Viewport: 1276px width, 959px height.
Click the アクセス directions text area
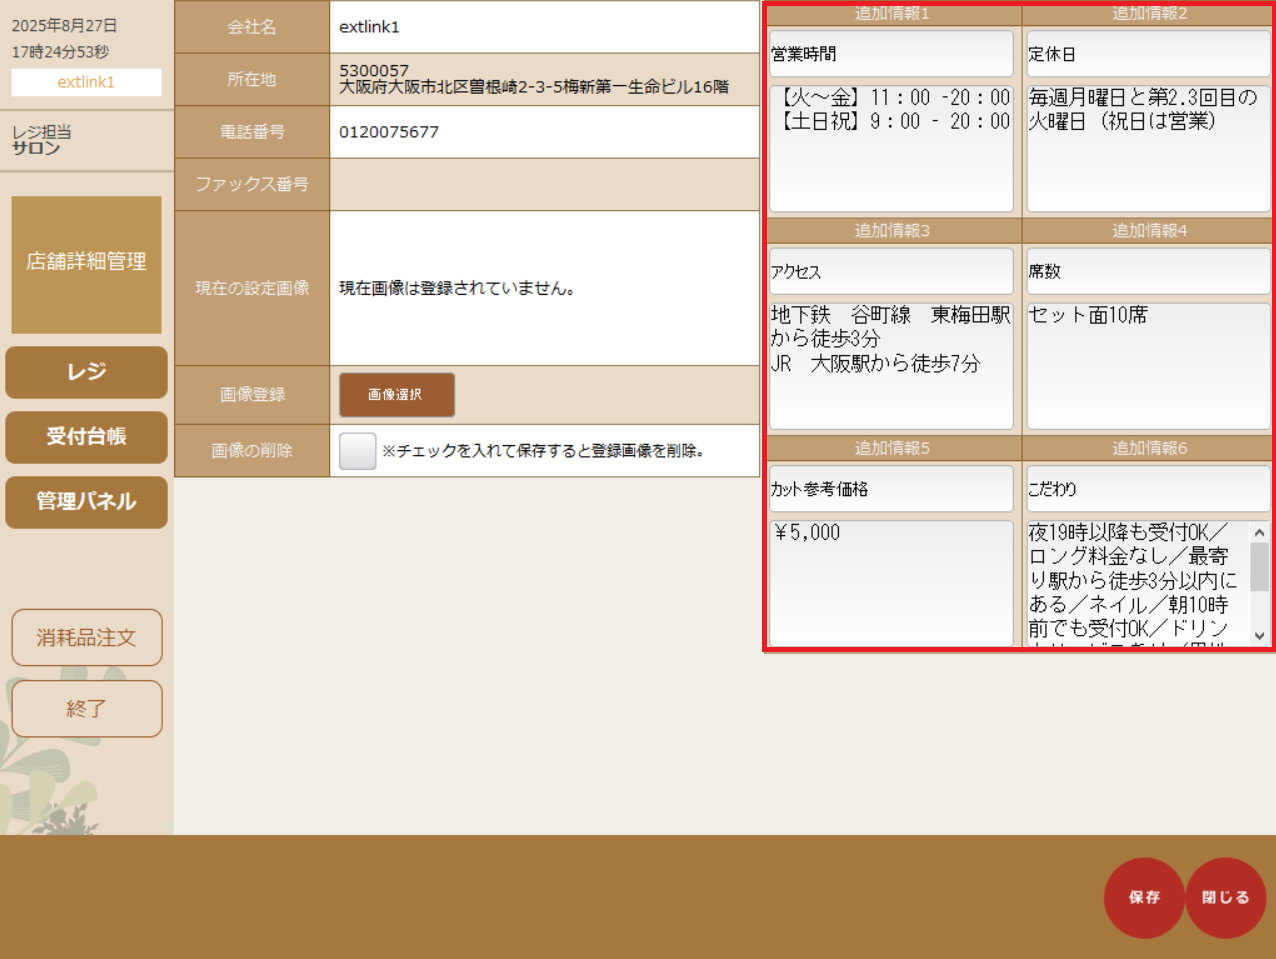(x=890, y=366)
